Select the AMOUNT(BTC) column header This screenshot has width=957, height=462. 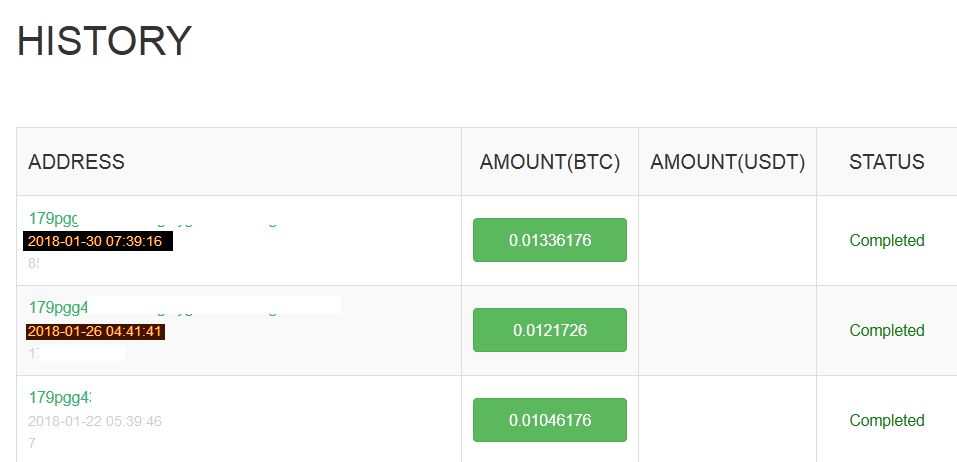click(550, 162)
